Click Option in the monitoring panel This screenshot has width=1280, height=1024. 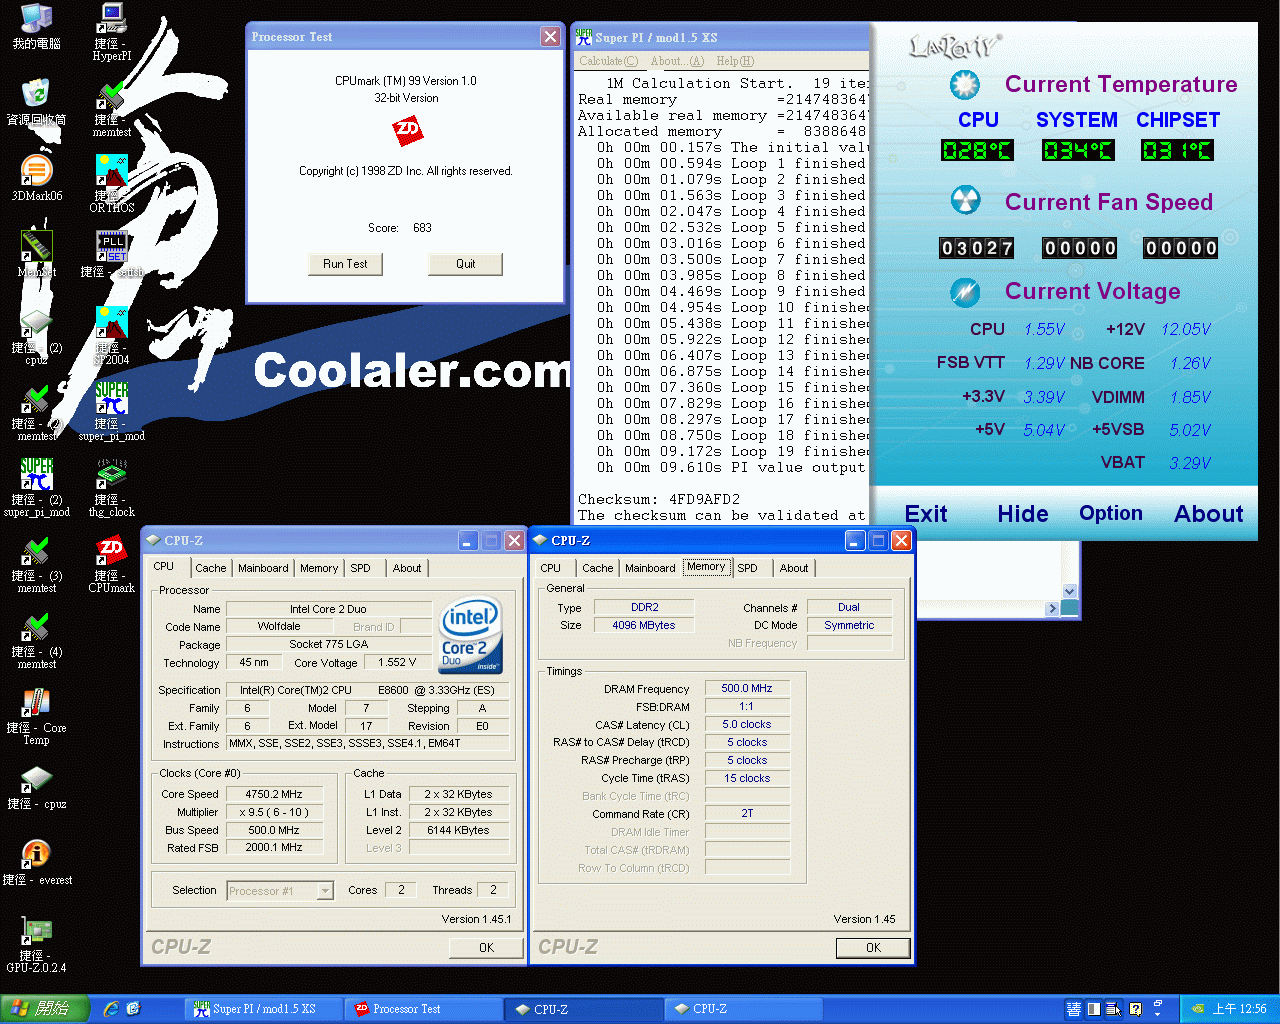pyautogui.click(x=1111, y=513)
